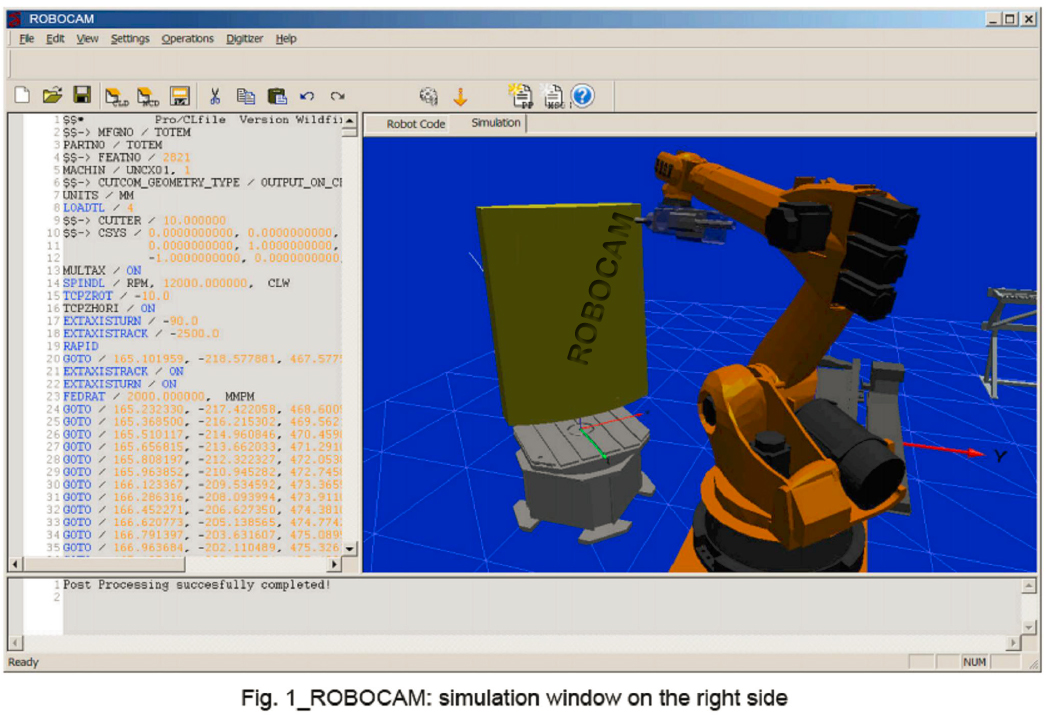Click the 'RAPID' code line

click(81, 347)
